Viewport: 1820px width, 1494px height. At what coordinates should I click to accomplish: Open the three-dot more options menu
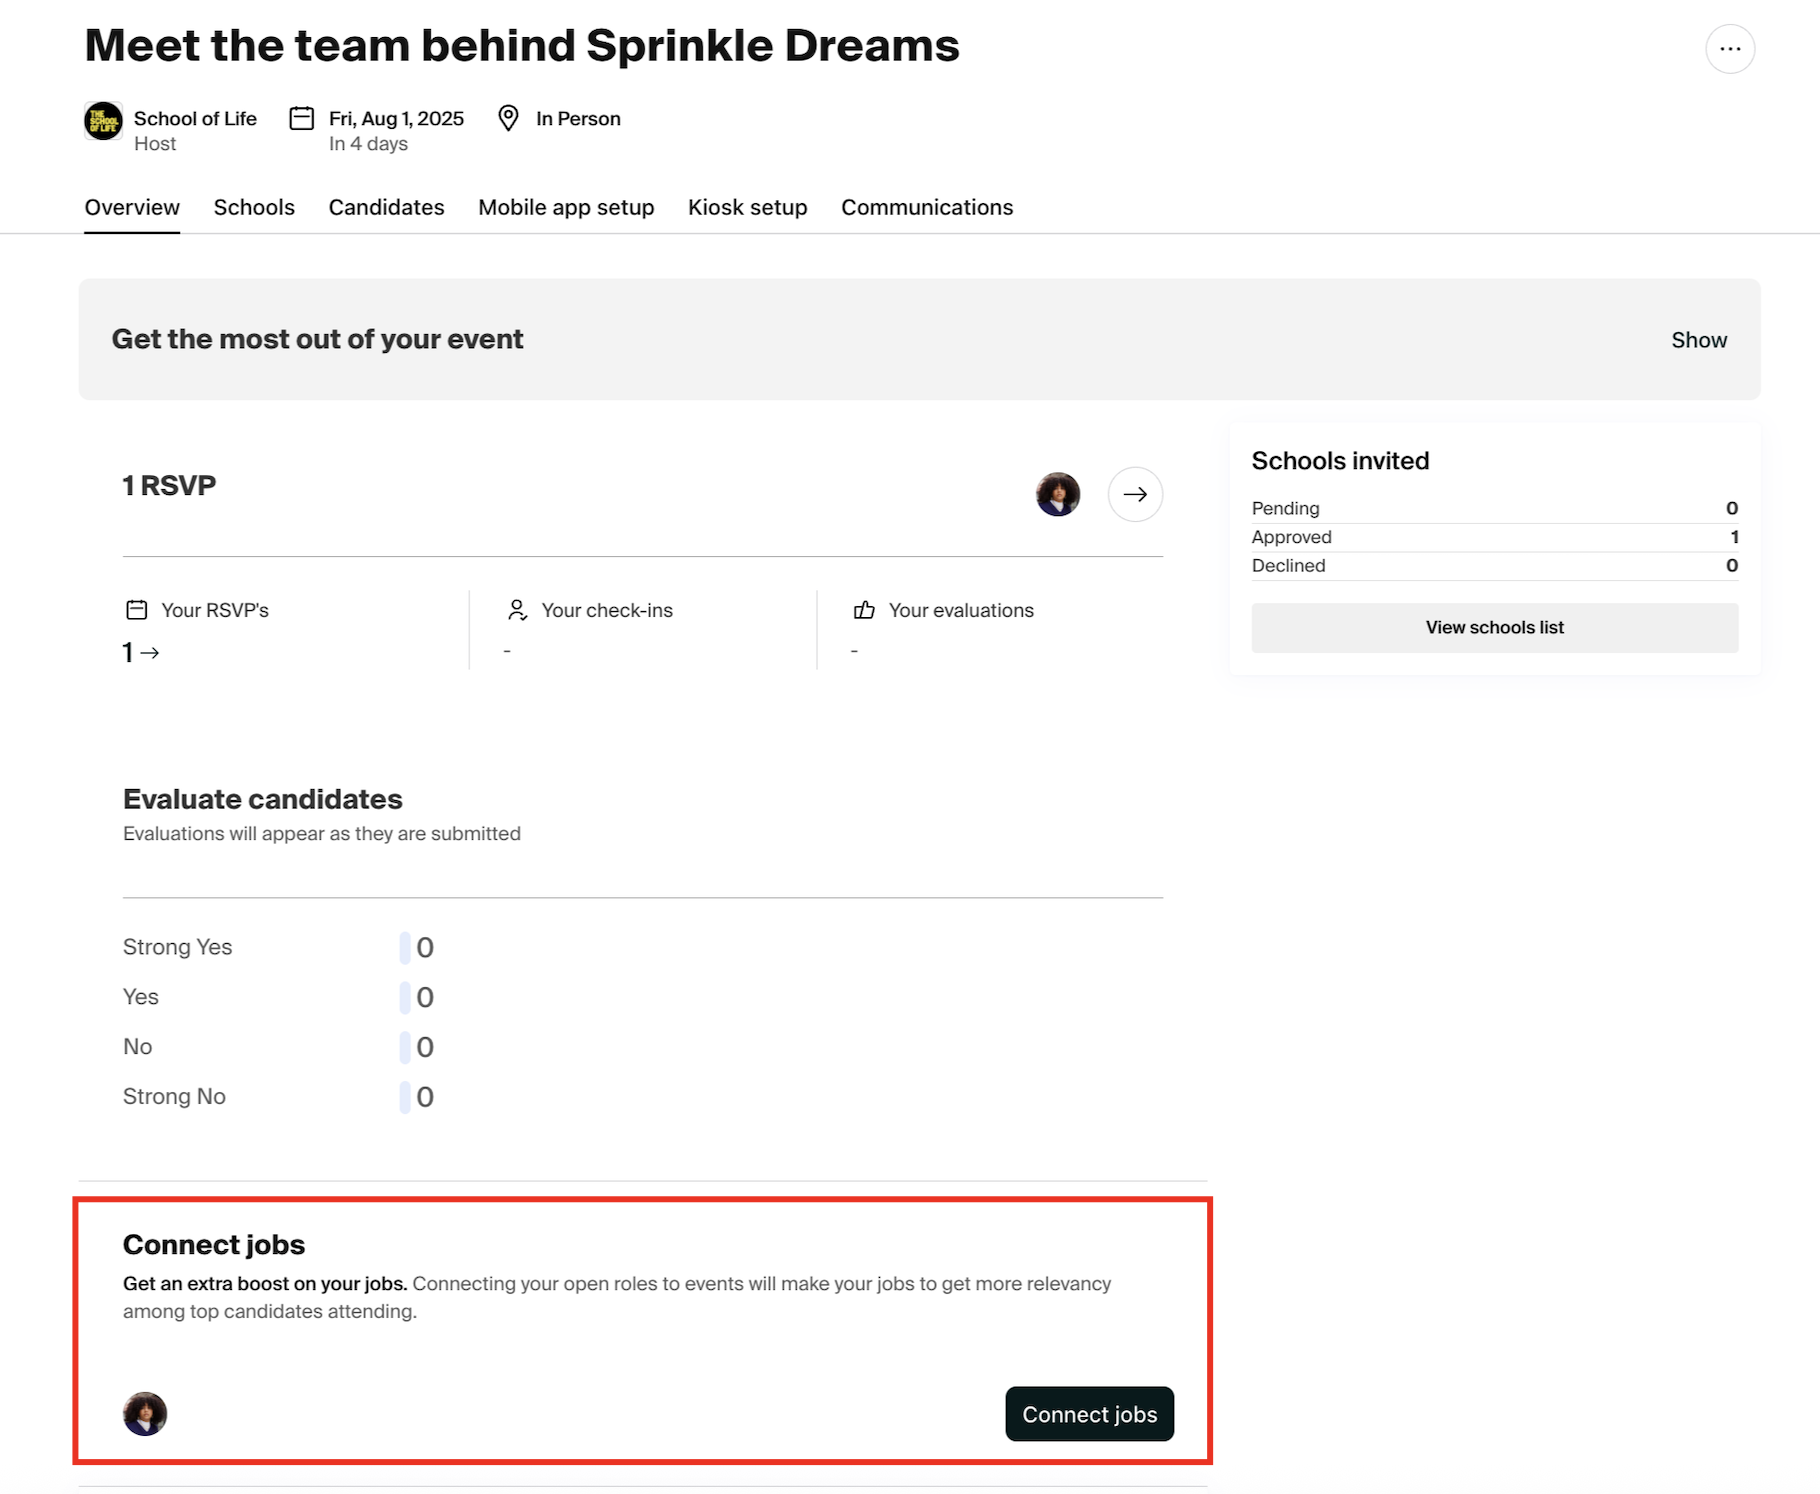click(1730, 49)
